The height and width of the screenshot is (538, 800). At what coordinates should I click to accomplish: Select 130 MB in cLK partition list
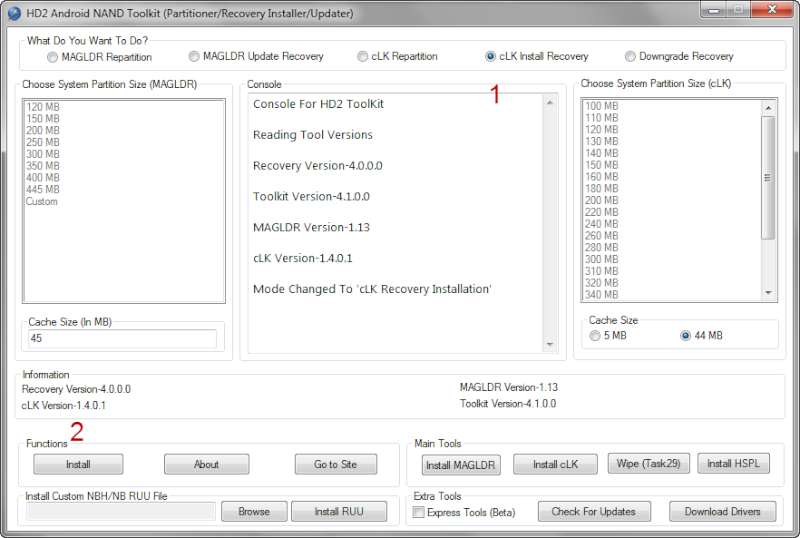click(x=602, y=141)
